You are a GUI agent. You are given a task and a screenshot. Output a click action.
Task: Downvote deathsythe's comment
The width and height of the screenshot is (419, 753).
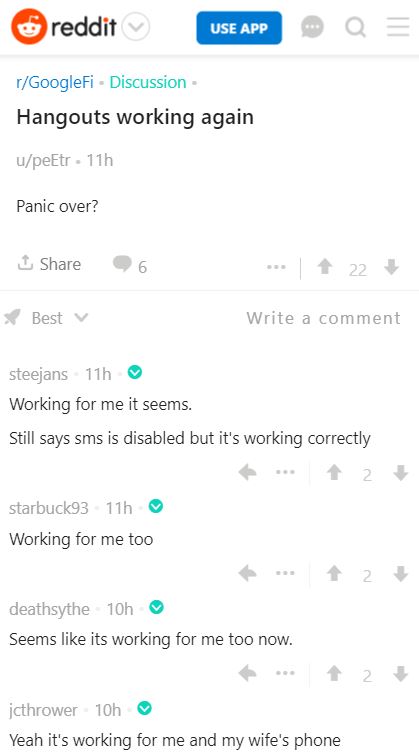[x=401, y=675]
